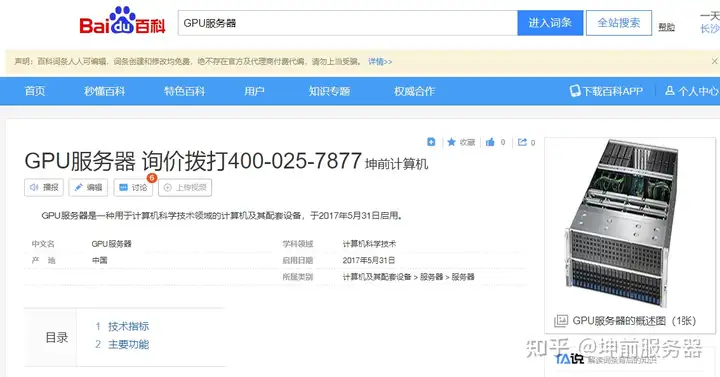
Task: Focus the search field containing GPU服务器
Action: pyautogui.click(x=348, y=23)
